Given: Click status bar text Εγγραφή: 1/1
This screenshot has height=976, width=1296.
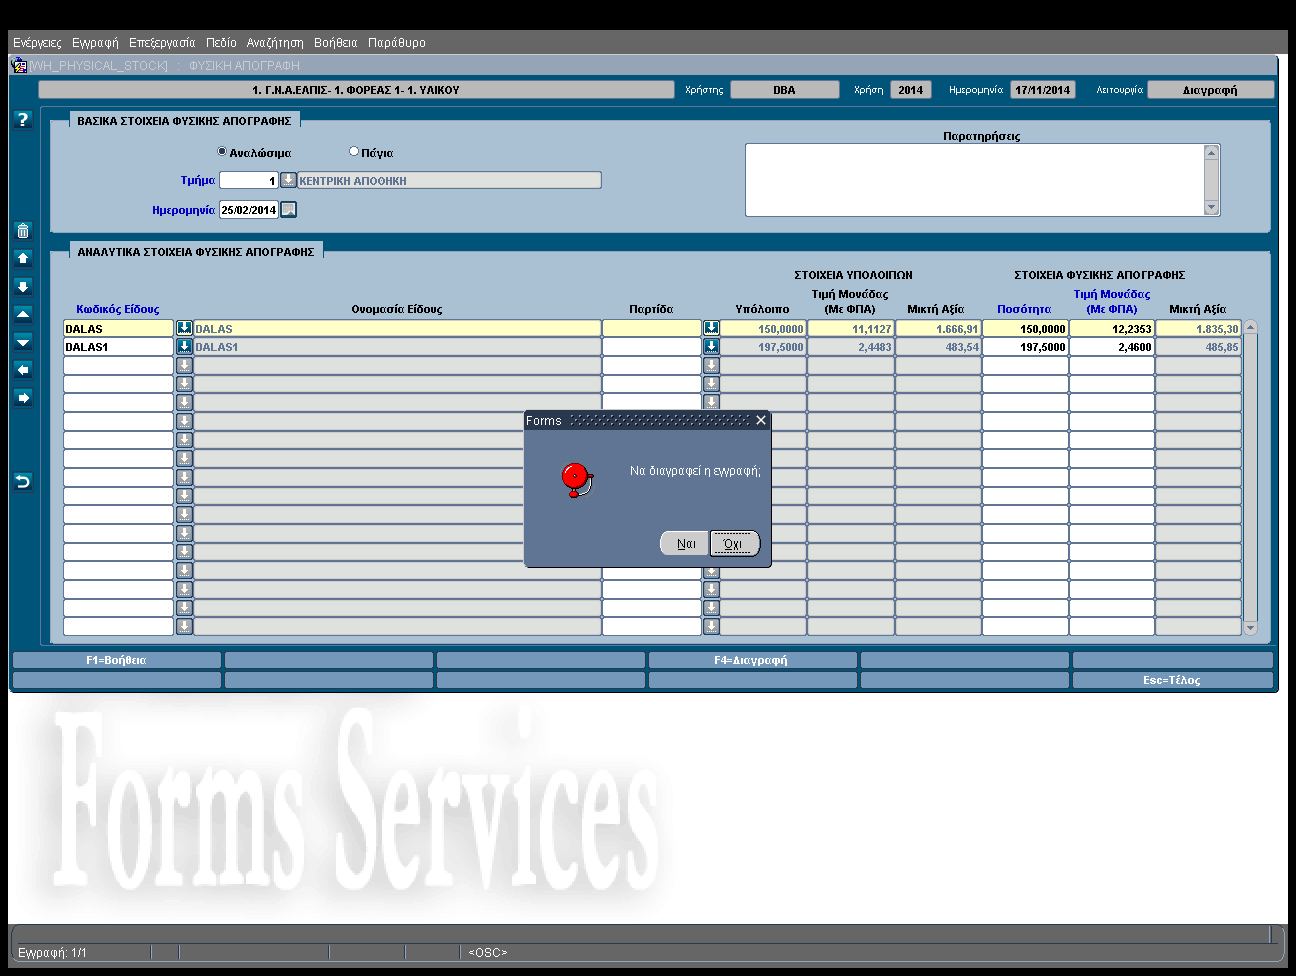Looking at the screenshot, I should pos(52,953).
